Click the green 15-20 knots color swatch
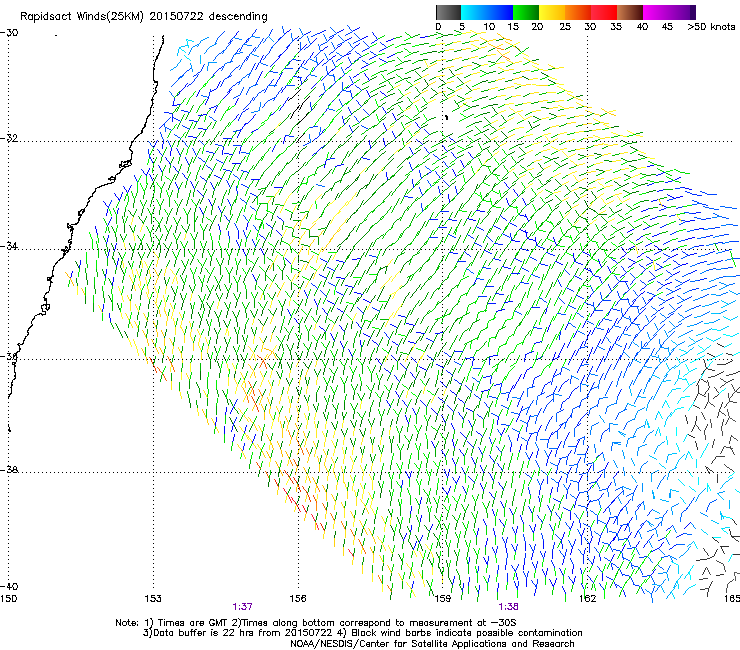The height and width of the screenshot is (650, 740). point(526,12)
